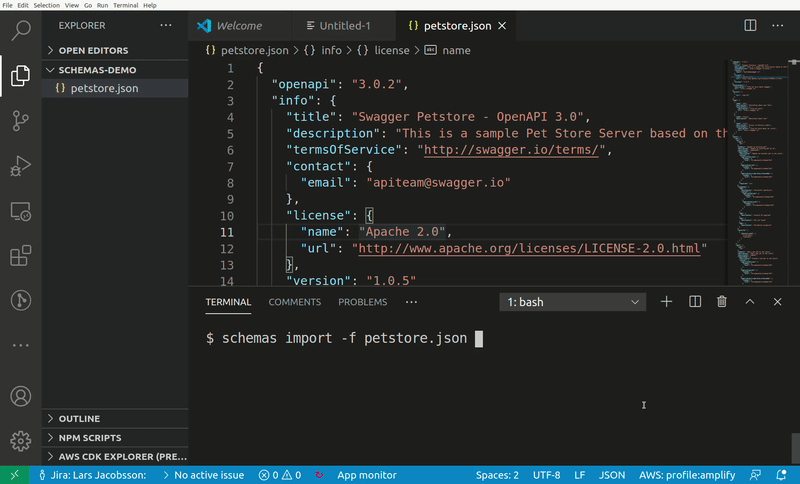Open the Search view in activity bar

coord(21,31)
